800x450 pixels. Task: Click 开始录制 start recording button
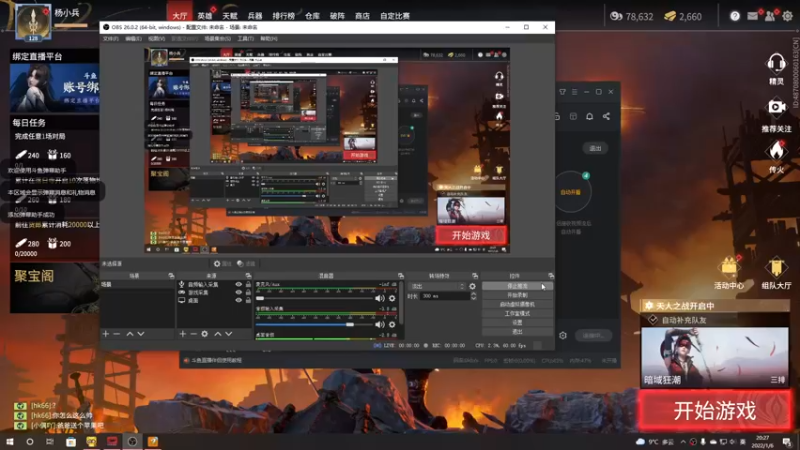tap(517, 295)
